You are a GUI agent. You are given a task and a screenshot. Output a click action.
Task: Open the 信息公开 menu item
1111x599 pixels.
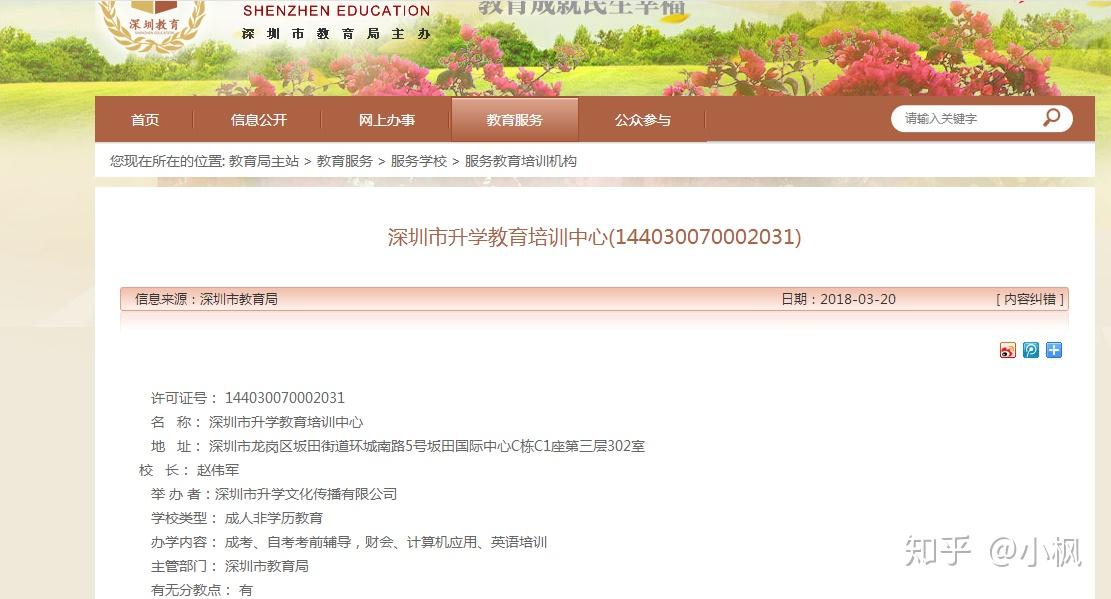coord(257,120)
